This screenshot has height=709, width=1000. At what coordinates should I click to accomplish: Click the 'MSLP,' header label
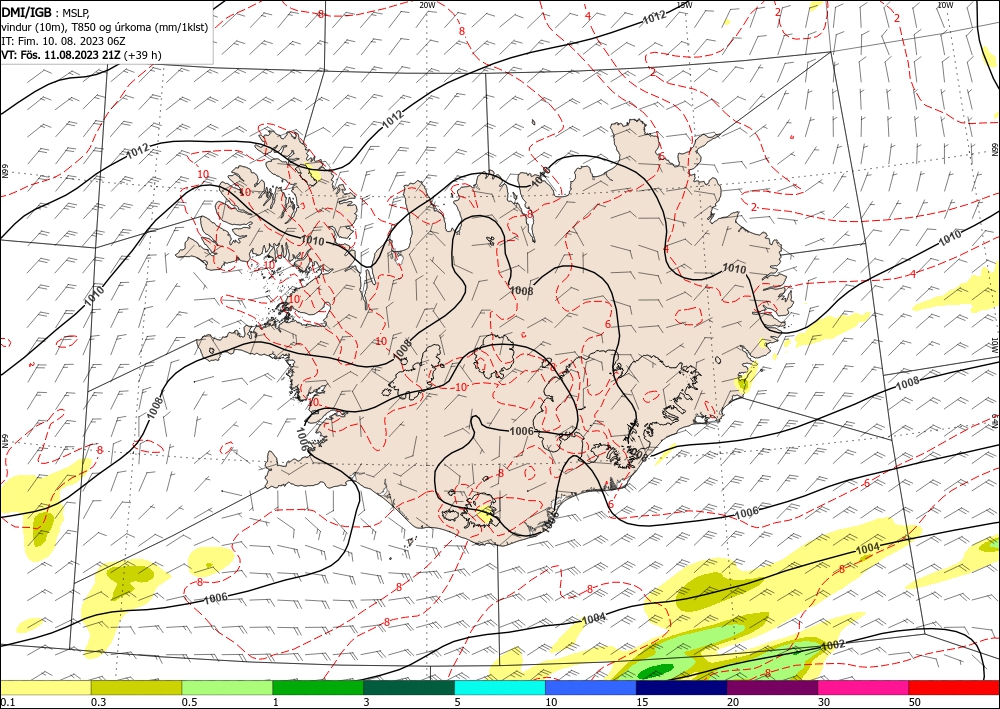76,13
